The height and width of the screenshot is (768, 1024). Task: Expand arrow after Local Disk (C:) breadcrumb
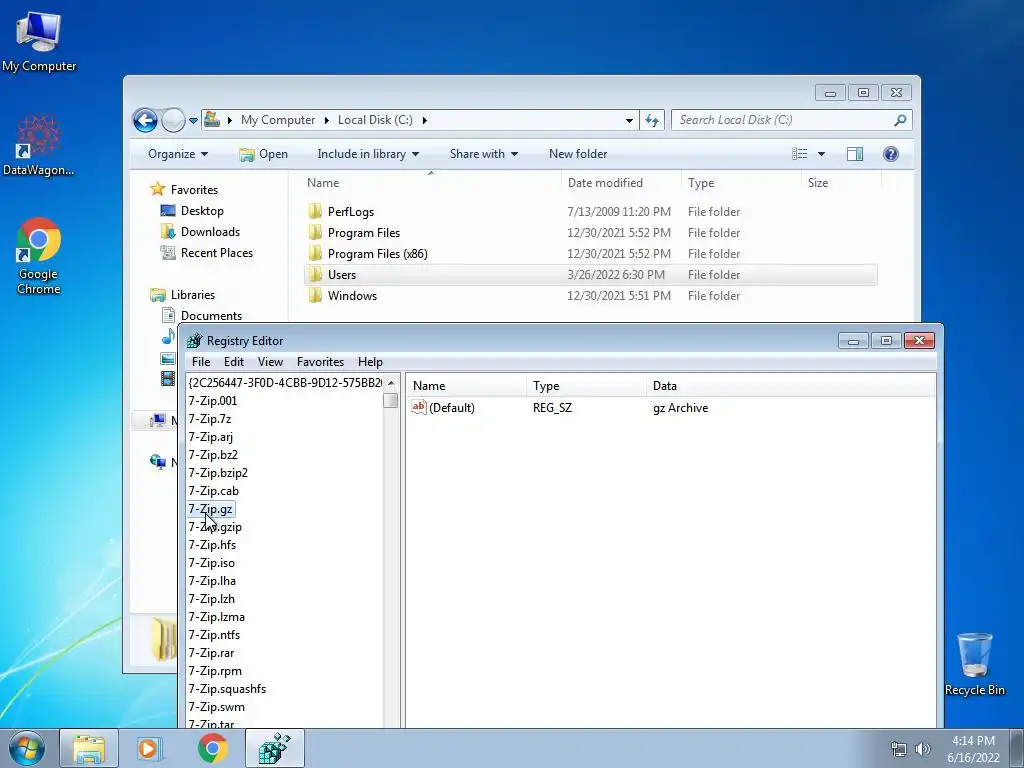click(424, 120)
